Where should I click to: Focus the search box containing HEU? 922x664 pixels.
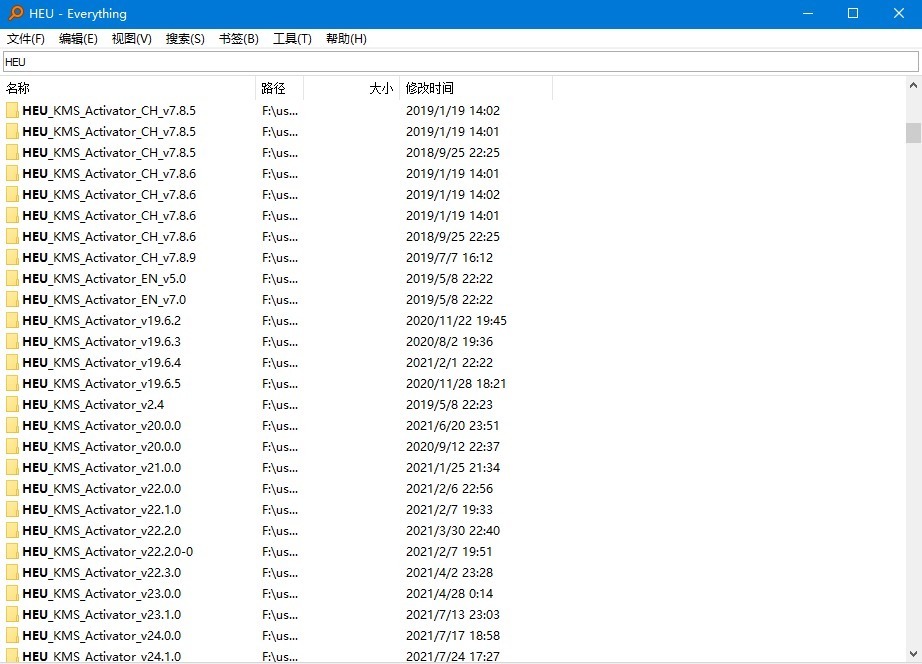click(x=460, y=62)
